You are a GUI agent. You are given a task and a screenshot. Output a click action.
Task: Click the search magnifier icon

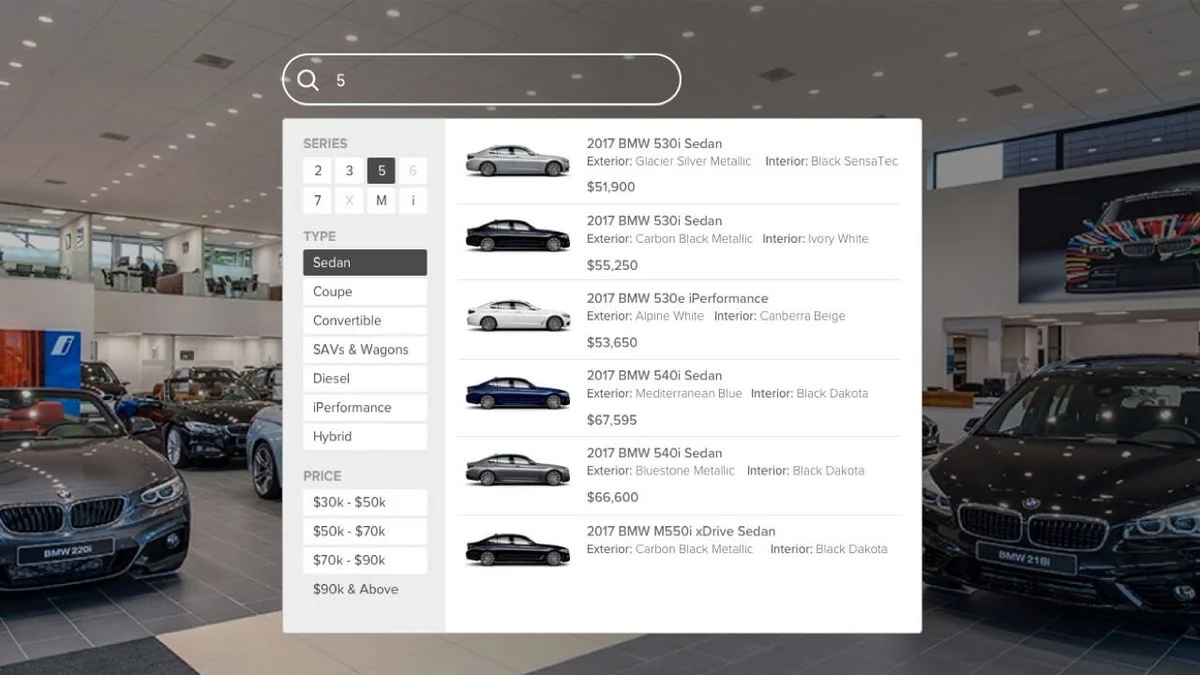coord(308,79)
